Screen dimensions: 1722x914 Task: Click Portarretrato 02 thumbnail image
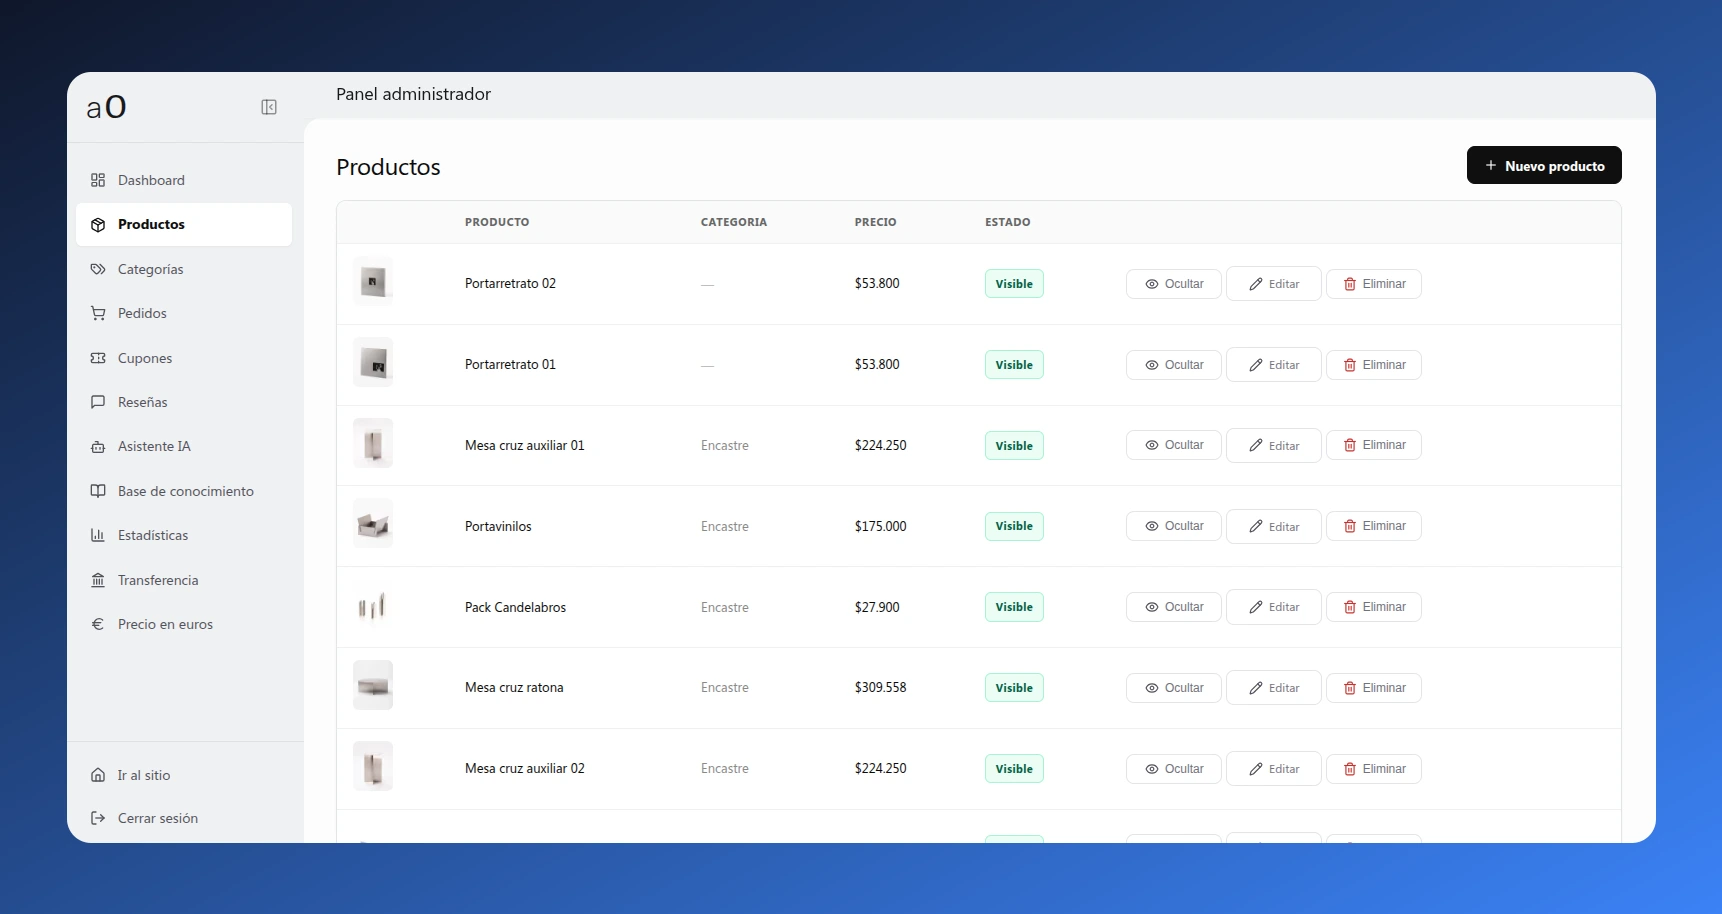[373, 282]
